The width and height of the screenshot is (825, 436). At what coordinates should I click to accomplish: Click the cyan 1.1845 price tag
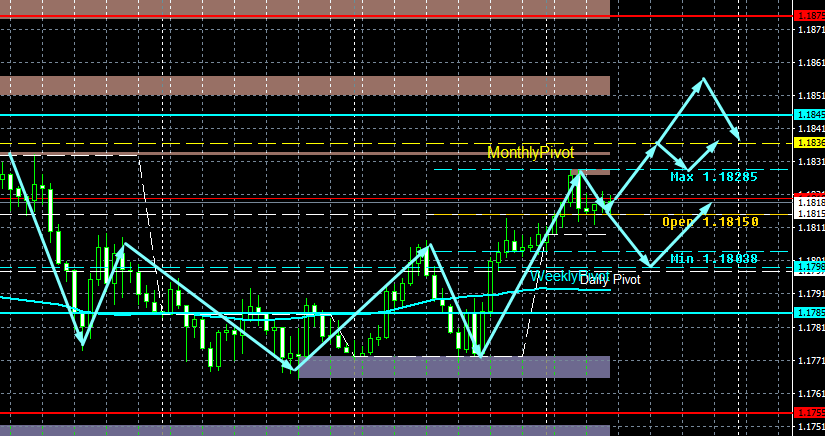809,115
